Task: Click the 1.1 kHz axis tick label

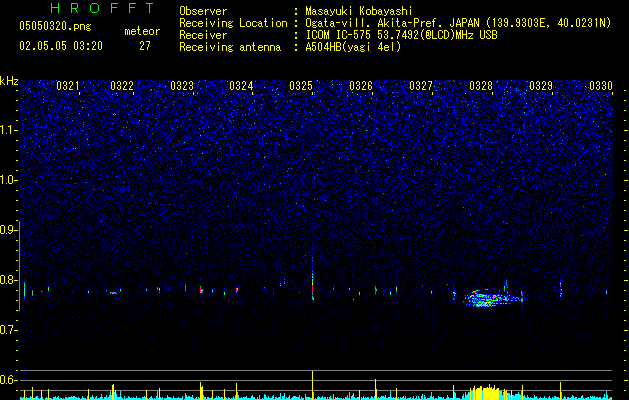Action: [8, 130]
